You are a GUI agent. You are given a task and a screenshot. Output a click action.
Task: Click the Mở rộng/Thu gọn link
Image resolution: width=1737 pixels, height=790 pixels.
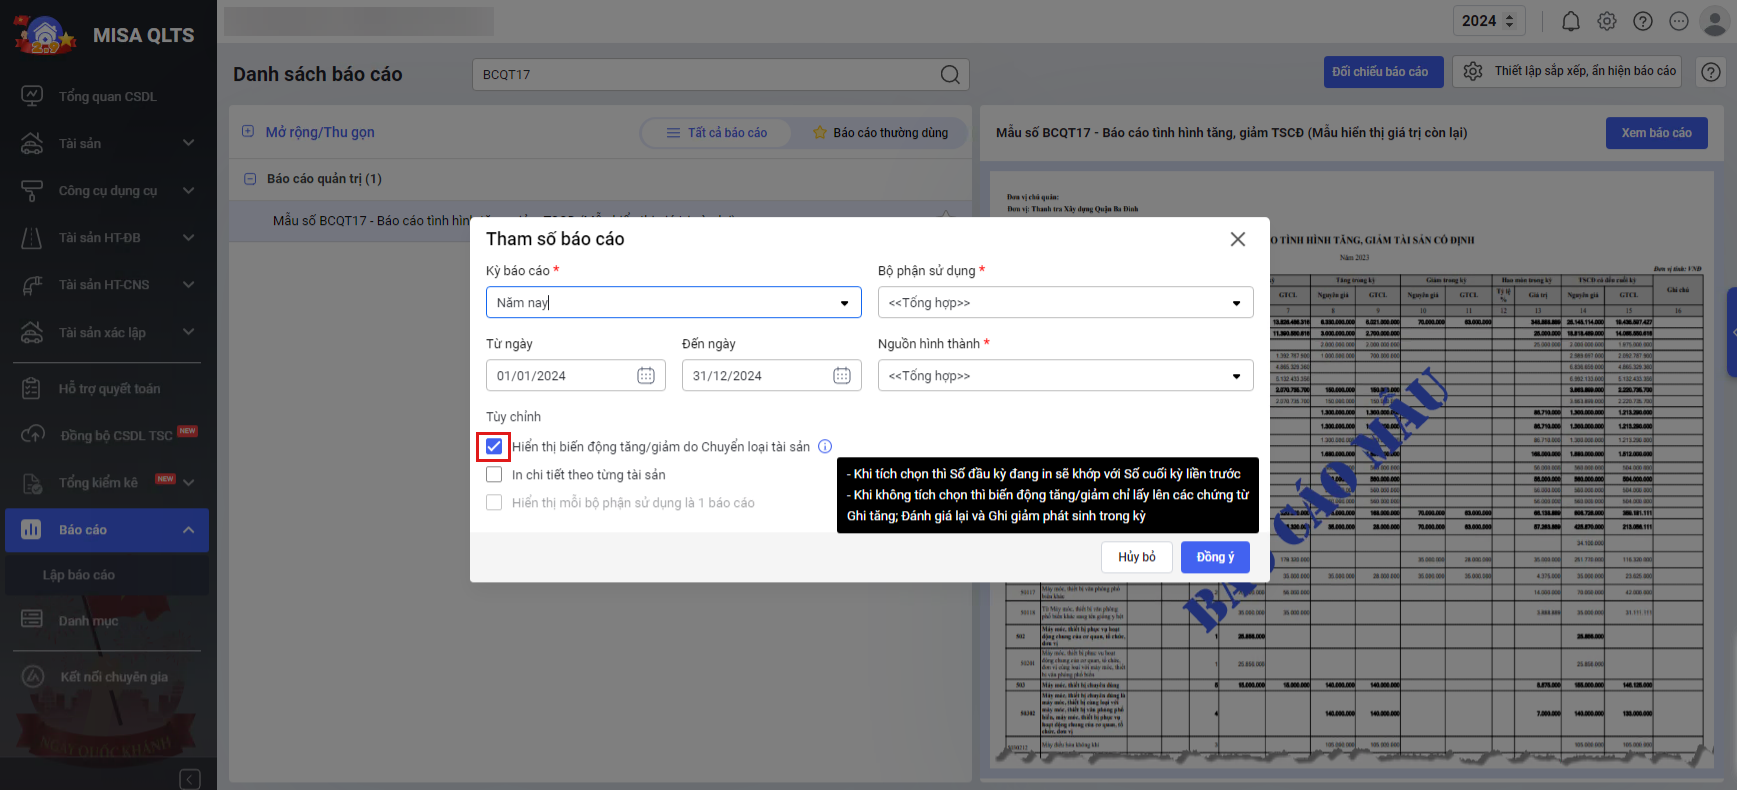point(320,132)
